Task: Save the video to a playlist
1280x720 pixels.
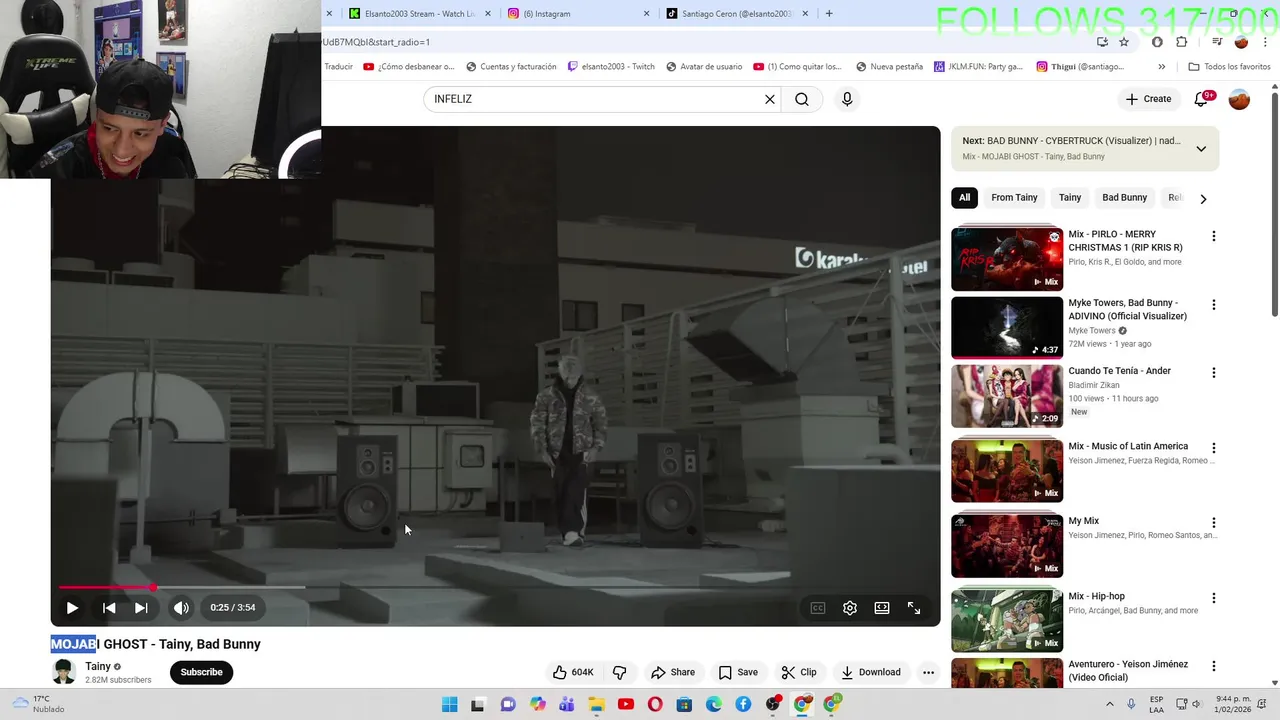Action: (x=738, y=672)
